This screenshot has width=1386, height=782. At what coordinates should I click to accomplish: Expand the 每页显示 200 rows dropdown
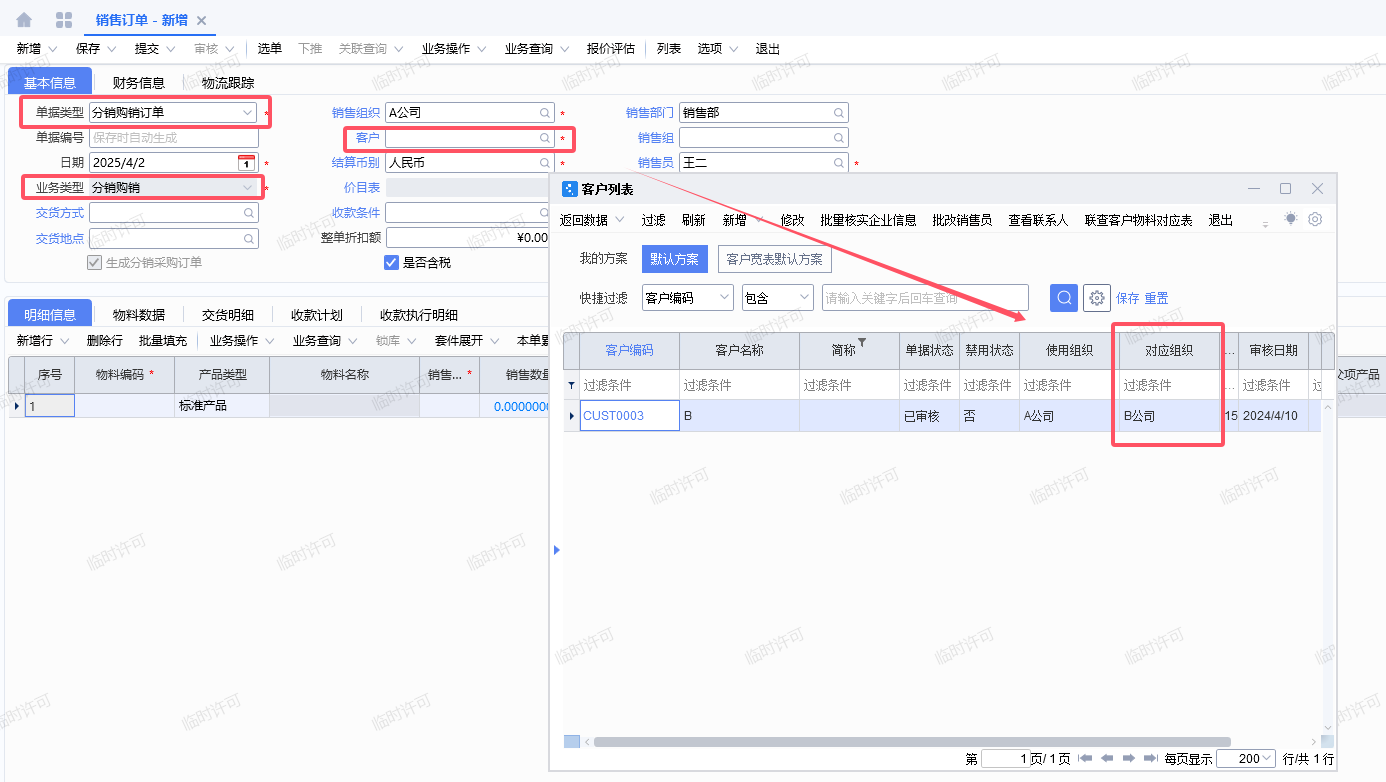coord(1266,759)
